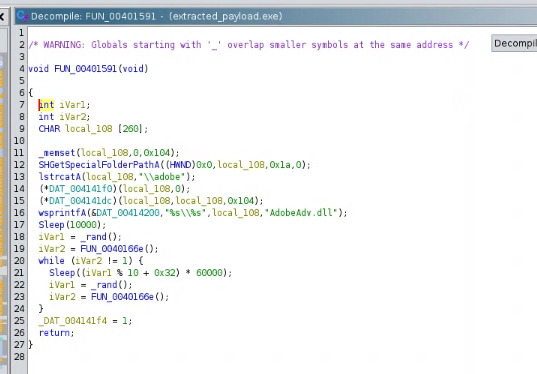This screenshot has height=374, width=537.
Task: Click the wsprintfA call on line 16
Action: click(62, 213)
